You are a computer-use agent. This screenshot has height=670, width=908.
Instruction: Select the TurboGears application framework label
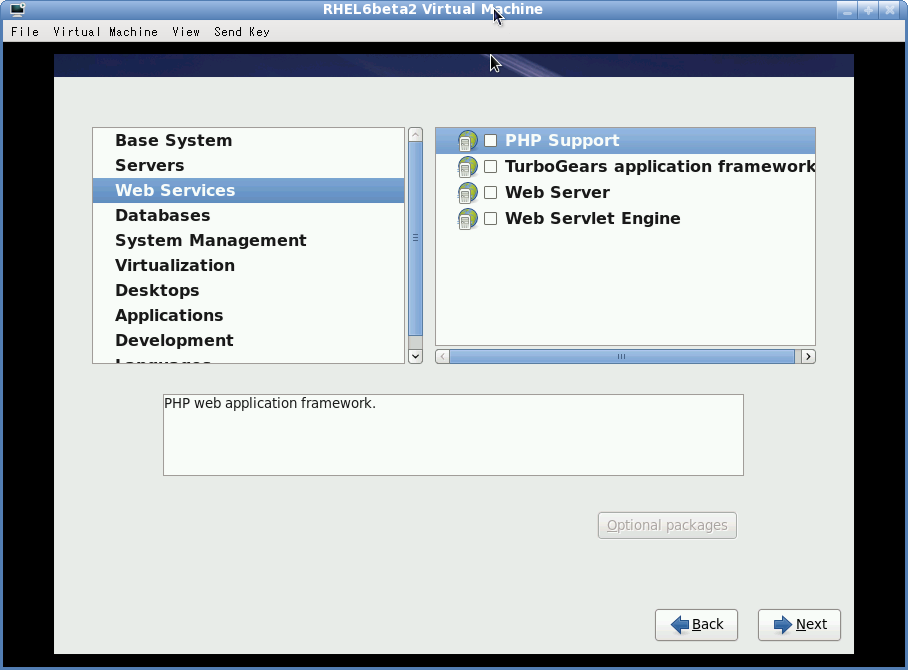tap(660, 167)
